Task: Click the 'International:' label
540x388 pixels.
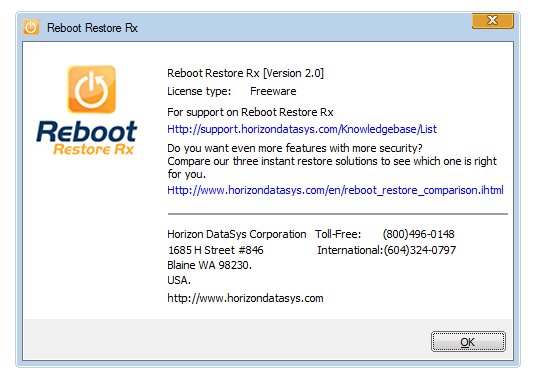Action: coord(350,250)
